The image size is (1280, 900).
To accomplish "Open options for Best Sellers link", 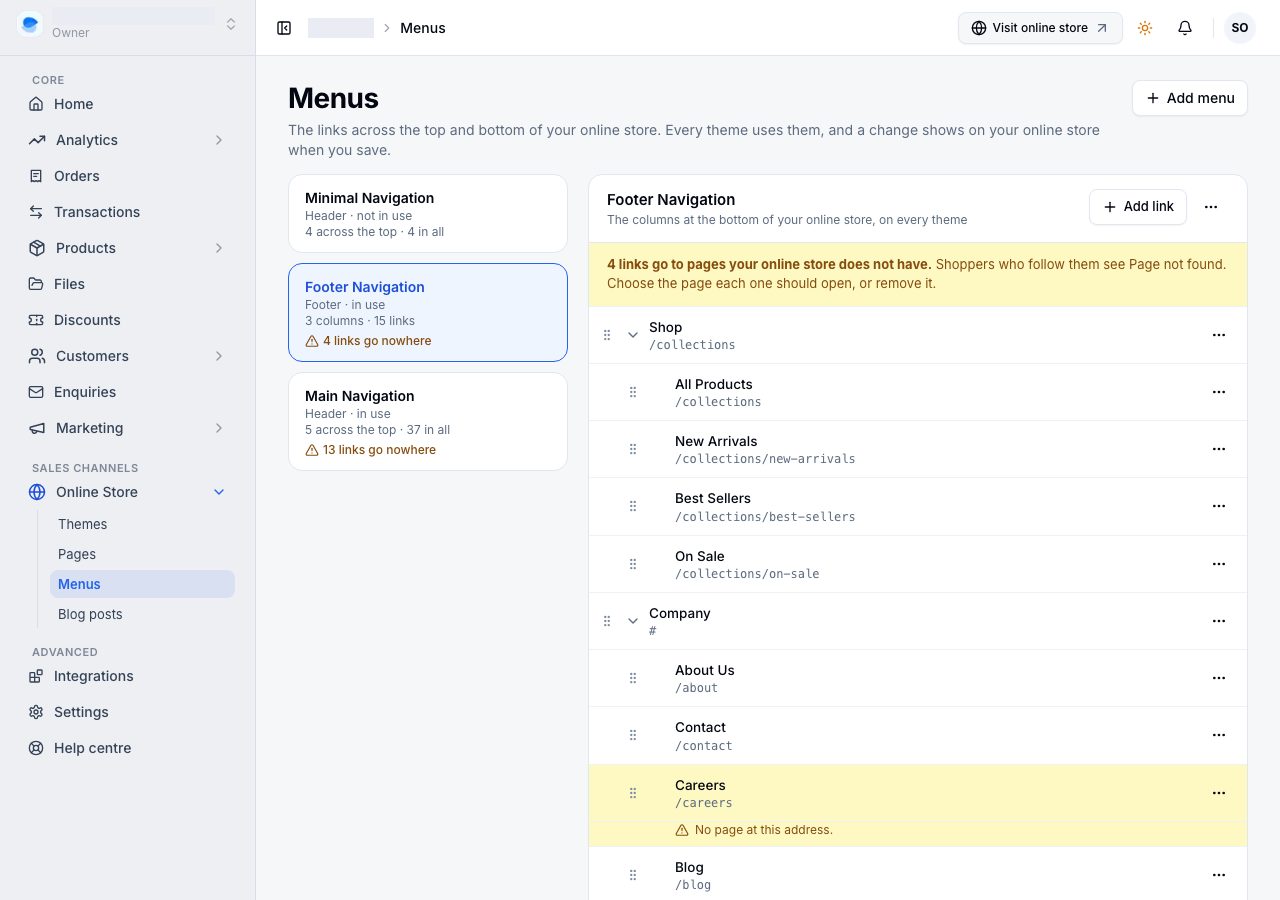I will [x=1219, y=506].
